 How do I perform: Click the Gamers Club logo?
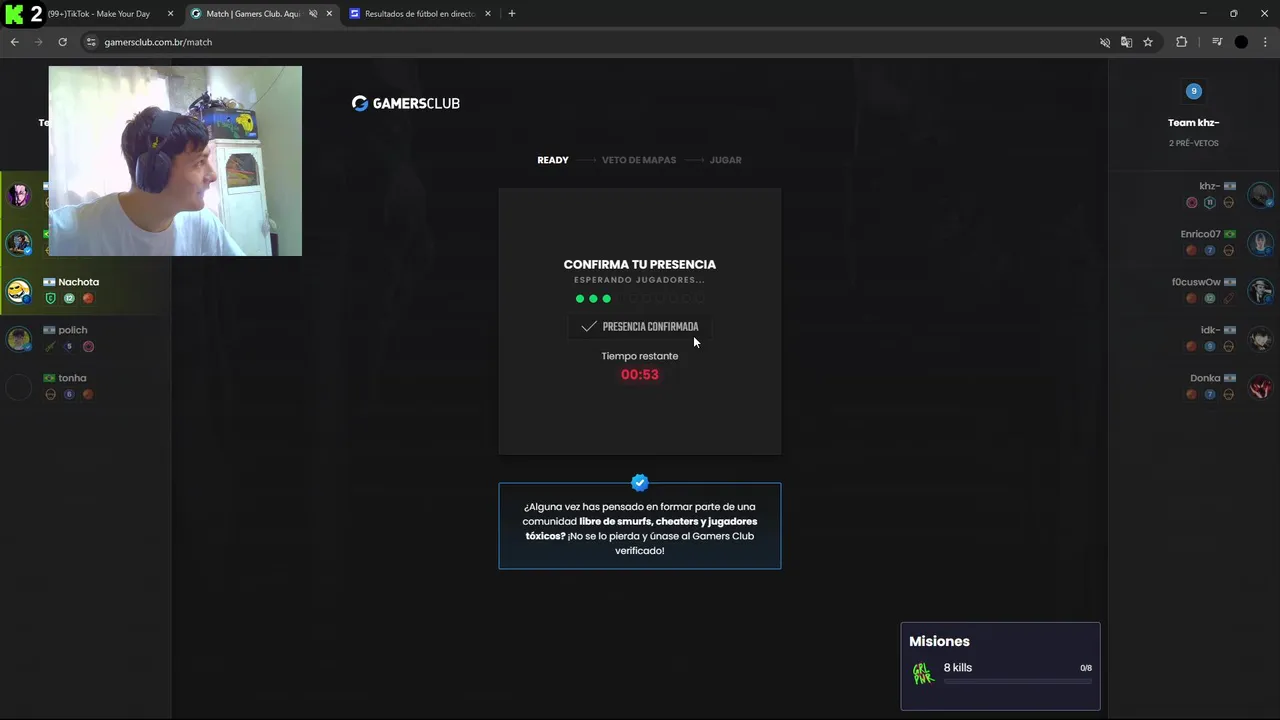[x=406, y=103]
